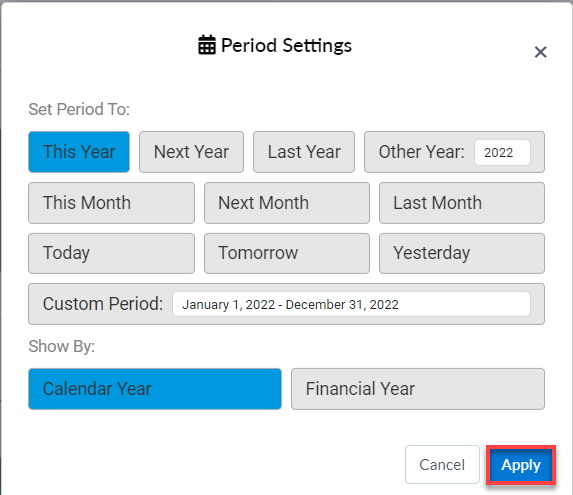Select the Other Year option button
Screen dimensions: 573x495
click(x=421, y=152)
